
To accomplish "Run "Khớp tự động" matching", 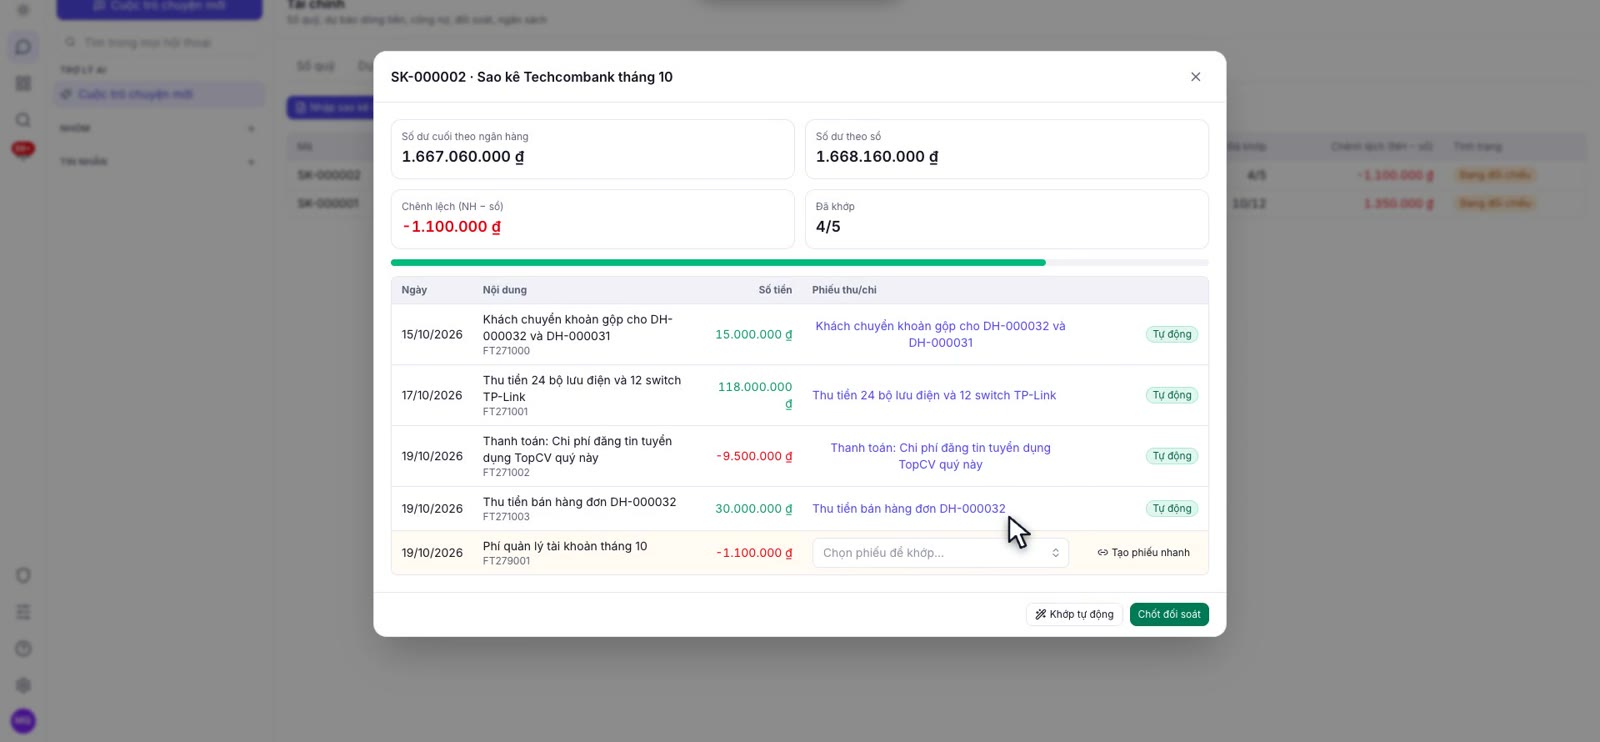I will (x=1074, y=614).
